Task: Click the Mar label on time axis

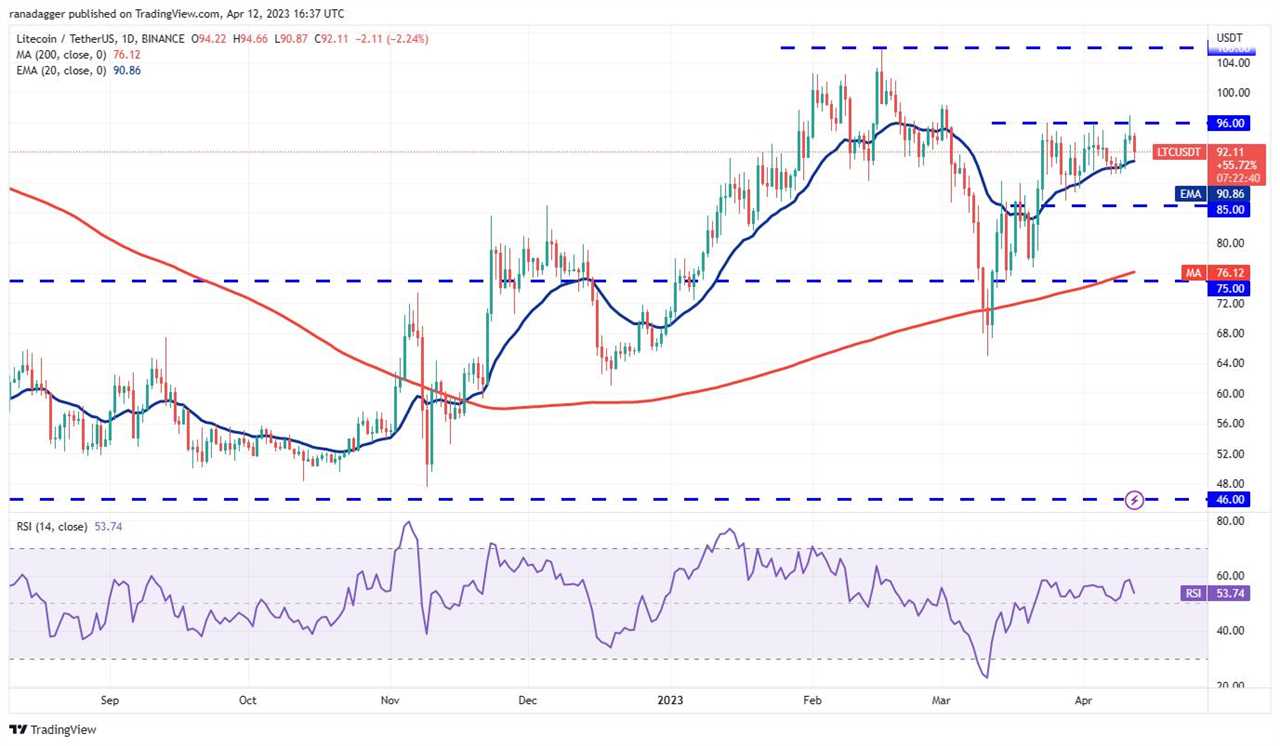Action: tap(943, 700)
